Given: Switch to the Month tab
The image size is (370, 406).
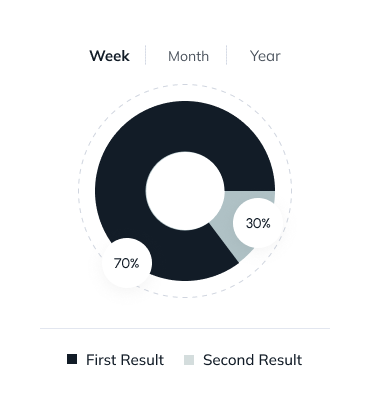Looking at the screenshot, I should (188, 56).
